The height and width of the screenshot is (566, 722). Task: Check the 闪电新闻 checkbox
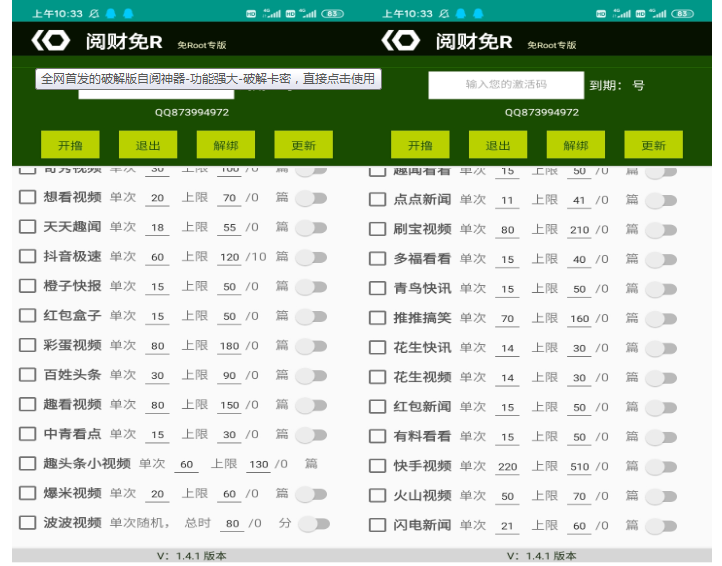378,525
